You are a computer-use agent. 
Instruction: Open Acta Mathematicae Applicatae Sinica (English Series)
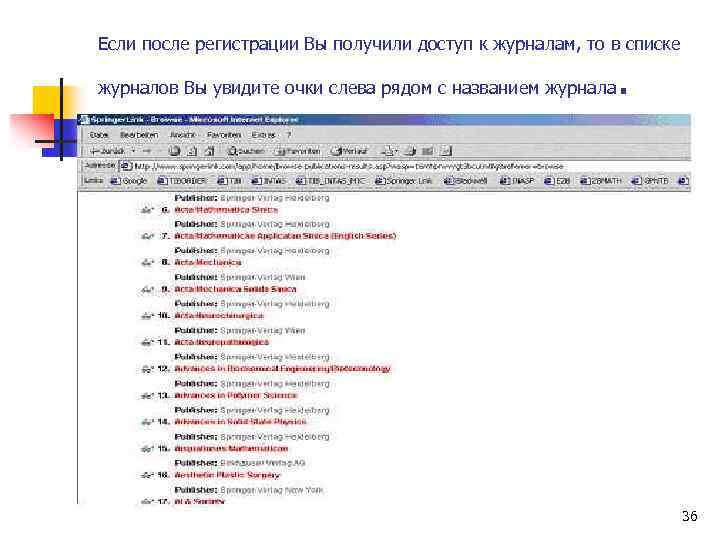pos(285,236)
